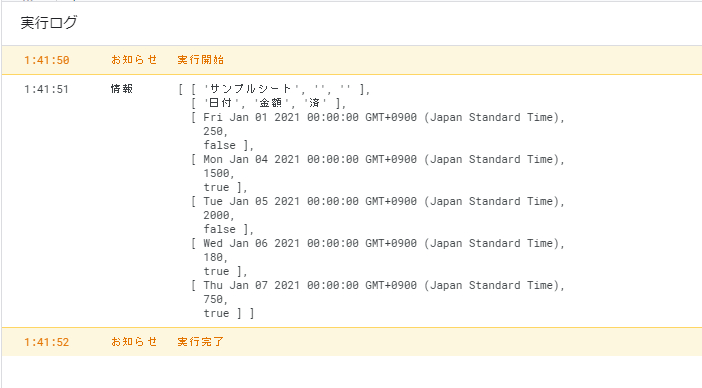Click the '日付', '金額', '済' header line

tap(268, 103)
